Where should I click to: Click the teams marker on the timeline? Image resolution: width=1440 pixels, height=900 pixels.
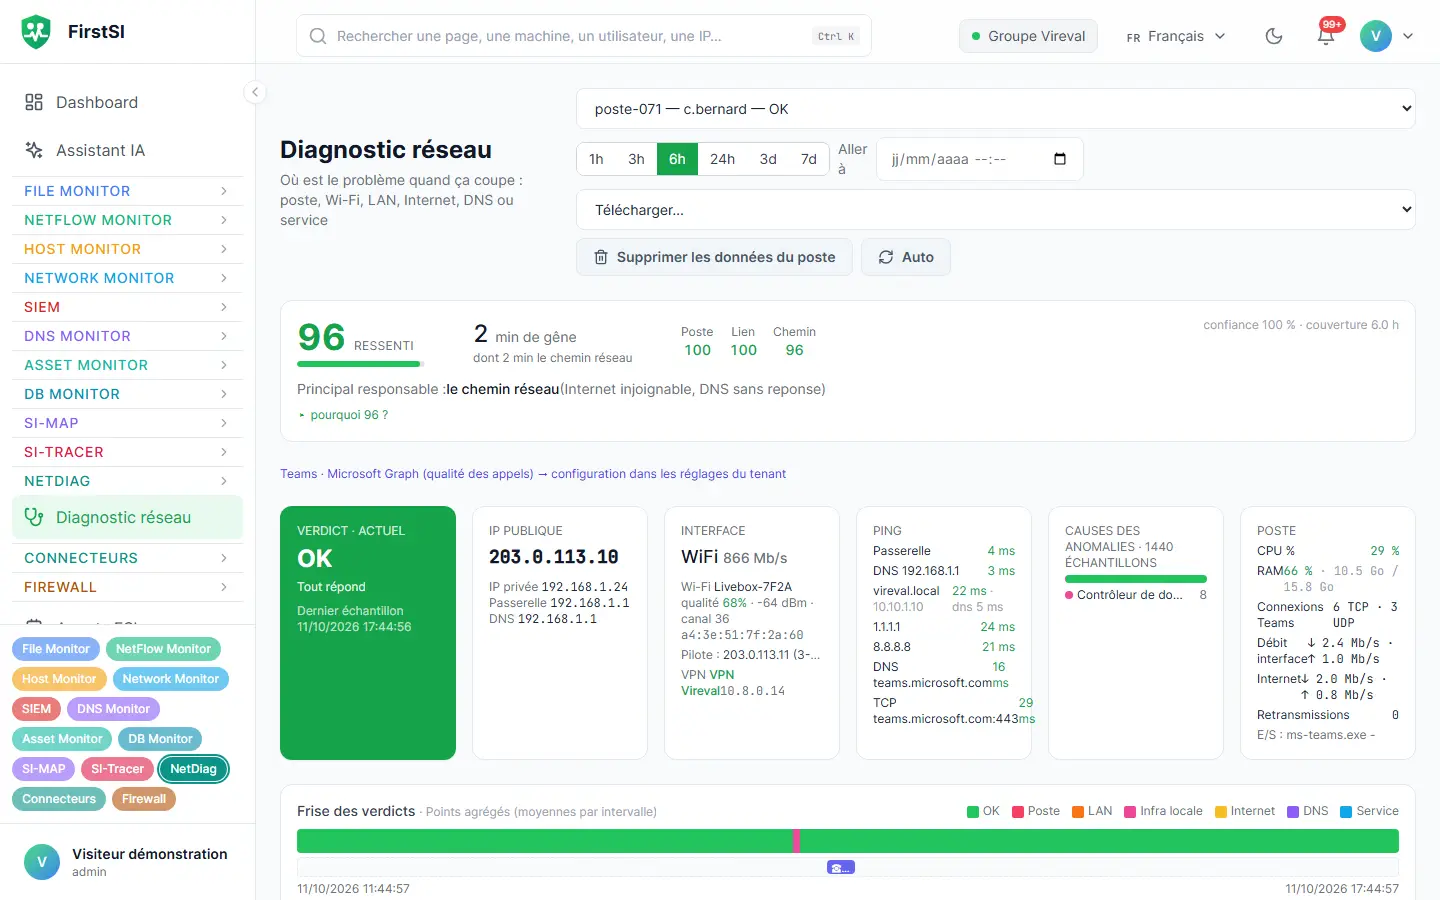tap(841, 867)
